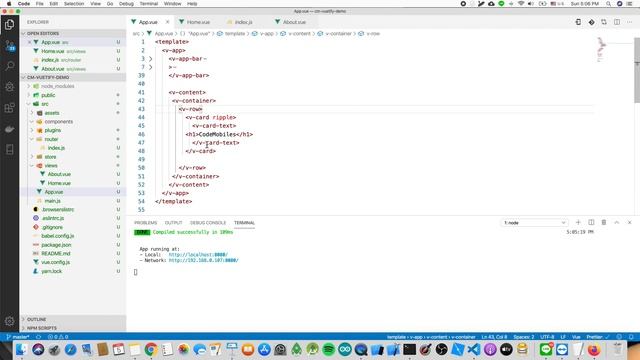Expand the store folder

tap(50, 157)
